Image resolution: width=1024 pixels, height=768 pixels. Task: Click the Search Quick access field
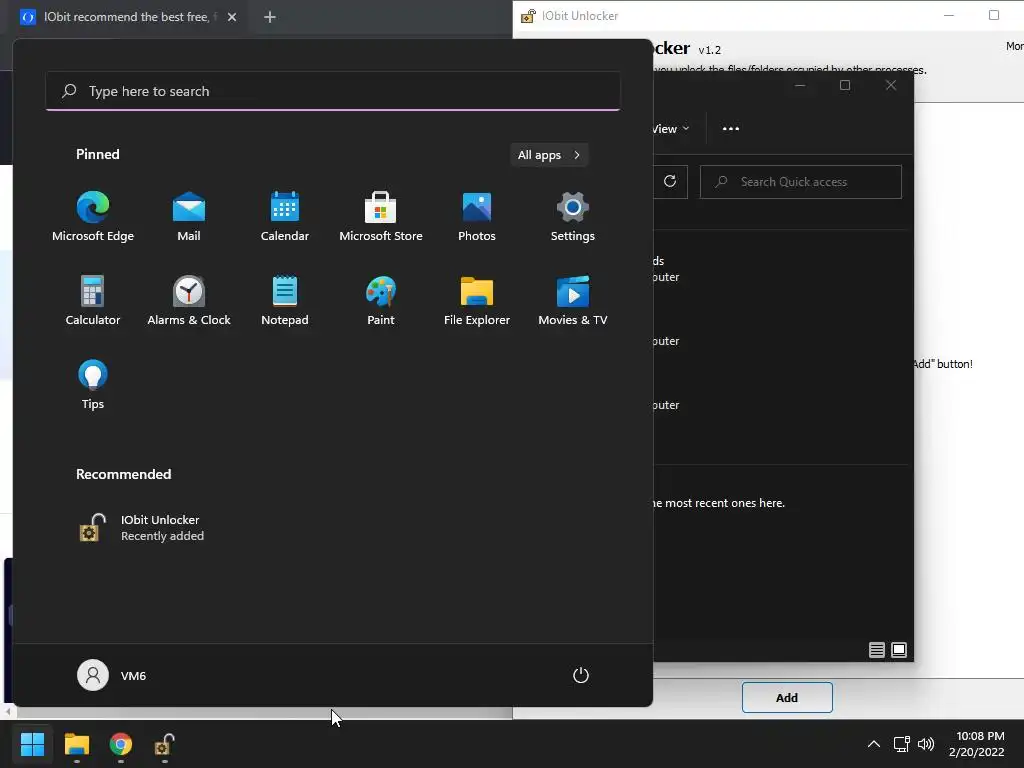coord(801,182)
